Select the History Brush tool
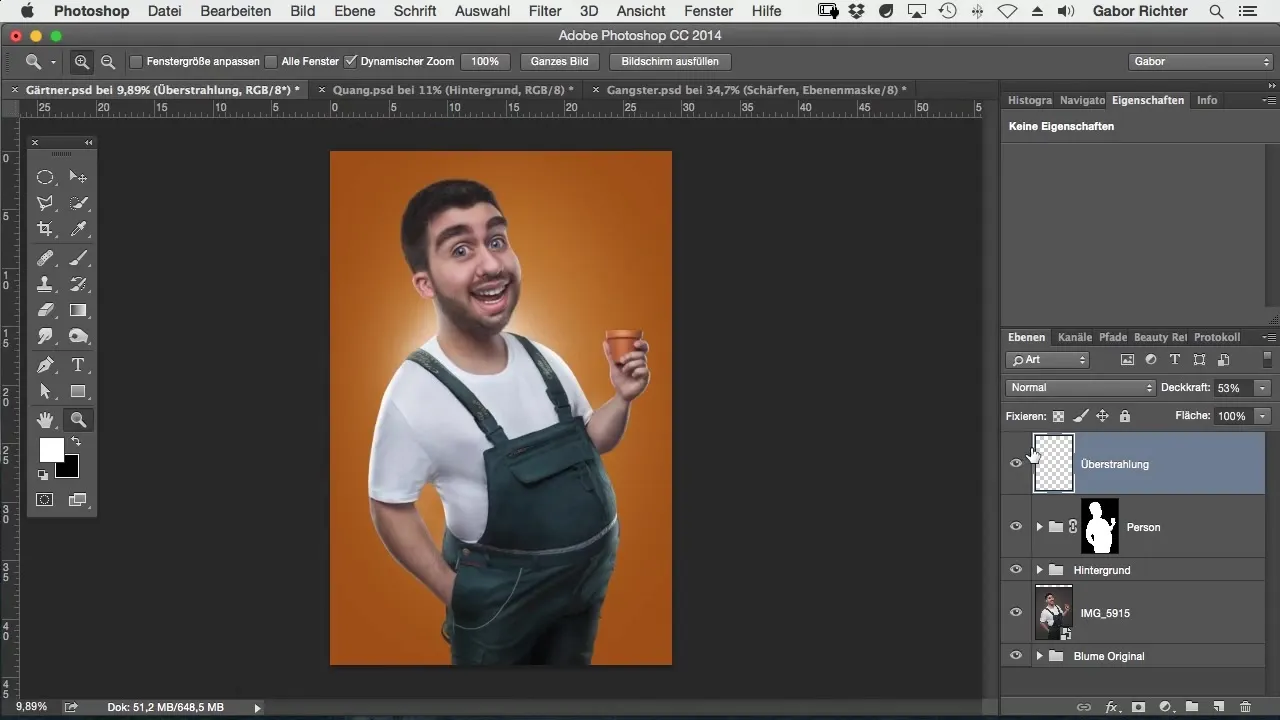Image resolution: width=1280 pixels, height=720 pixels. [x=78, y=284]
